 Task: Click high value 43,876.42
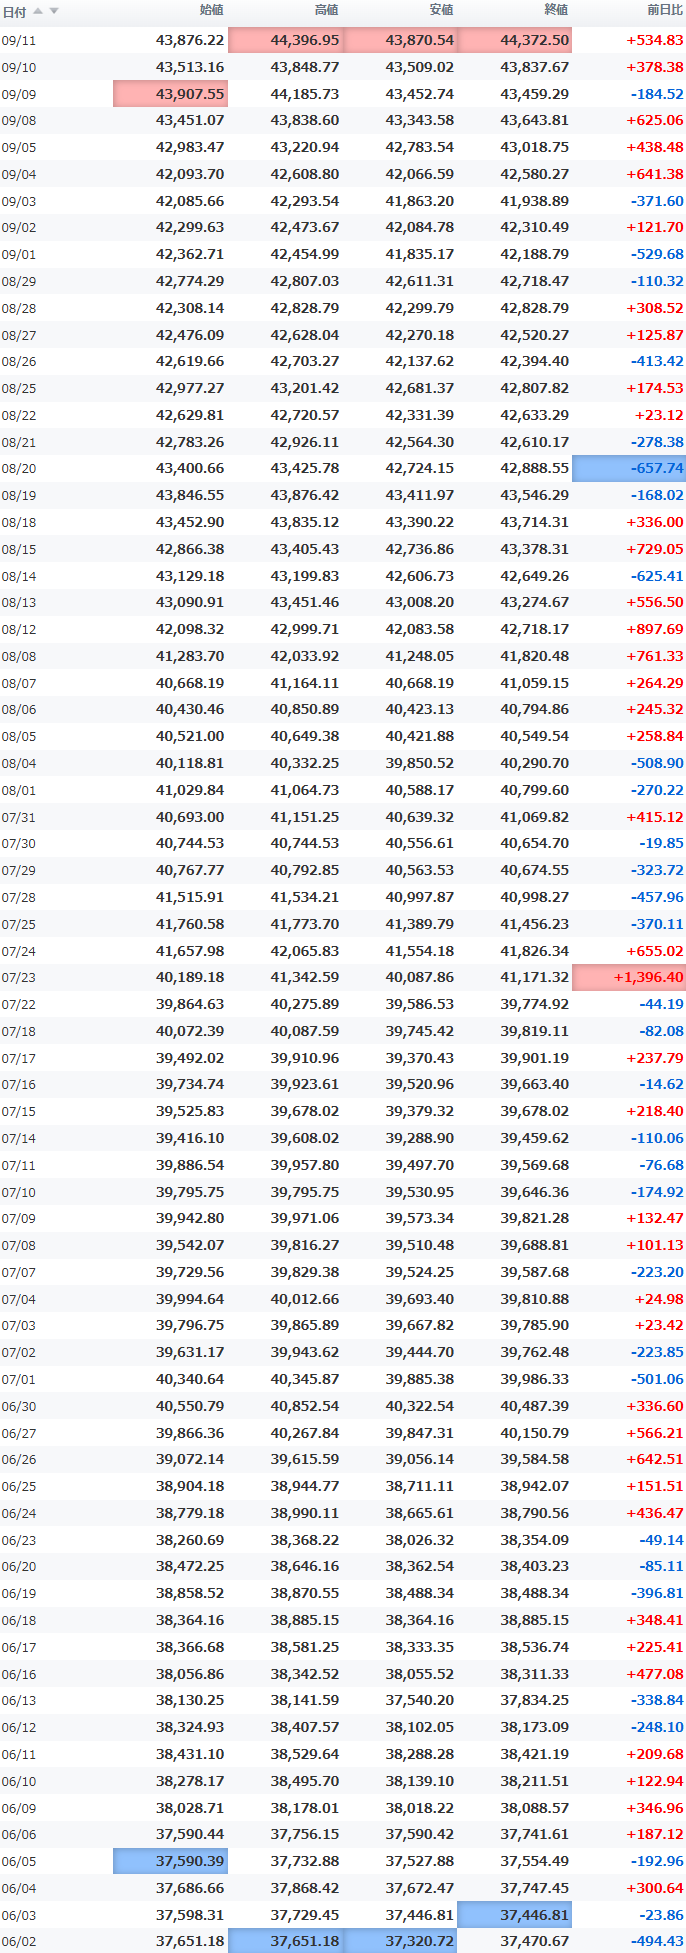tap(305, 495)
